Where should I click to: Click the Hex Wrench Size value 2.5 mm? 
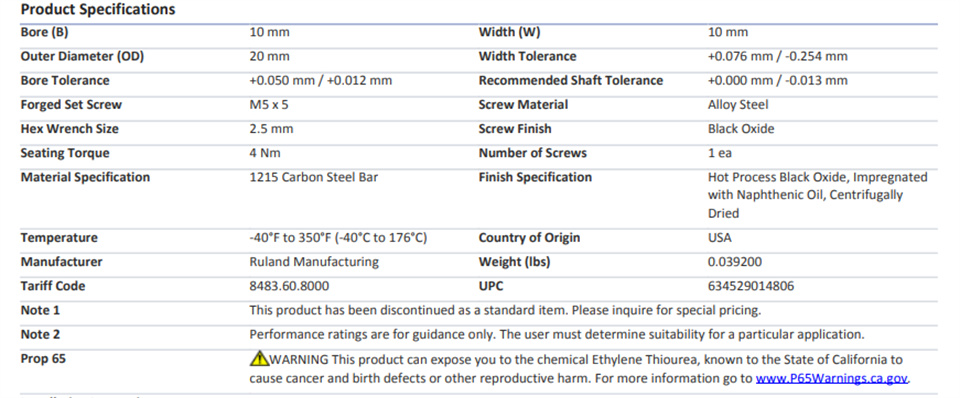coord(271,129)
